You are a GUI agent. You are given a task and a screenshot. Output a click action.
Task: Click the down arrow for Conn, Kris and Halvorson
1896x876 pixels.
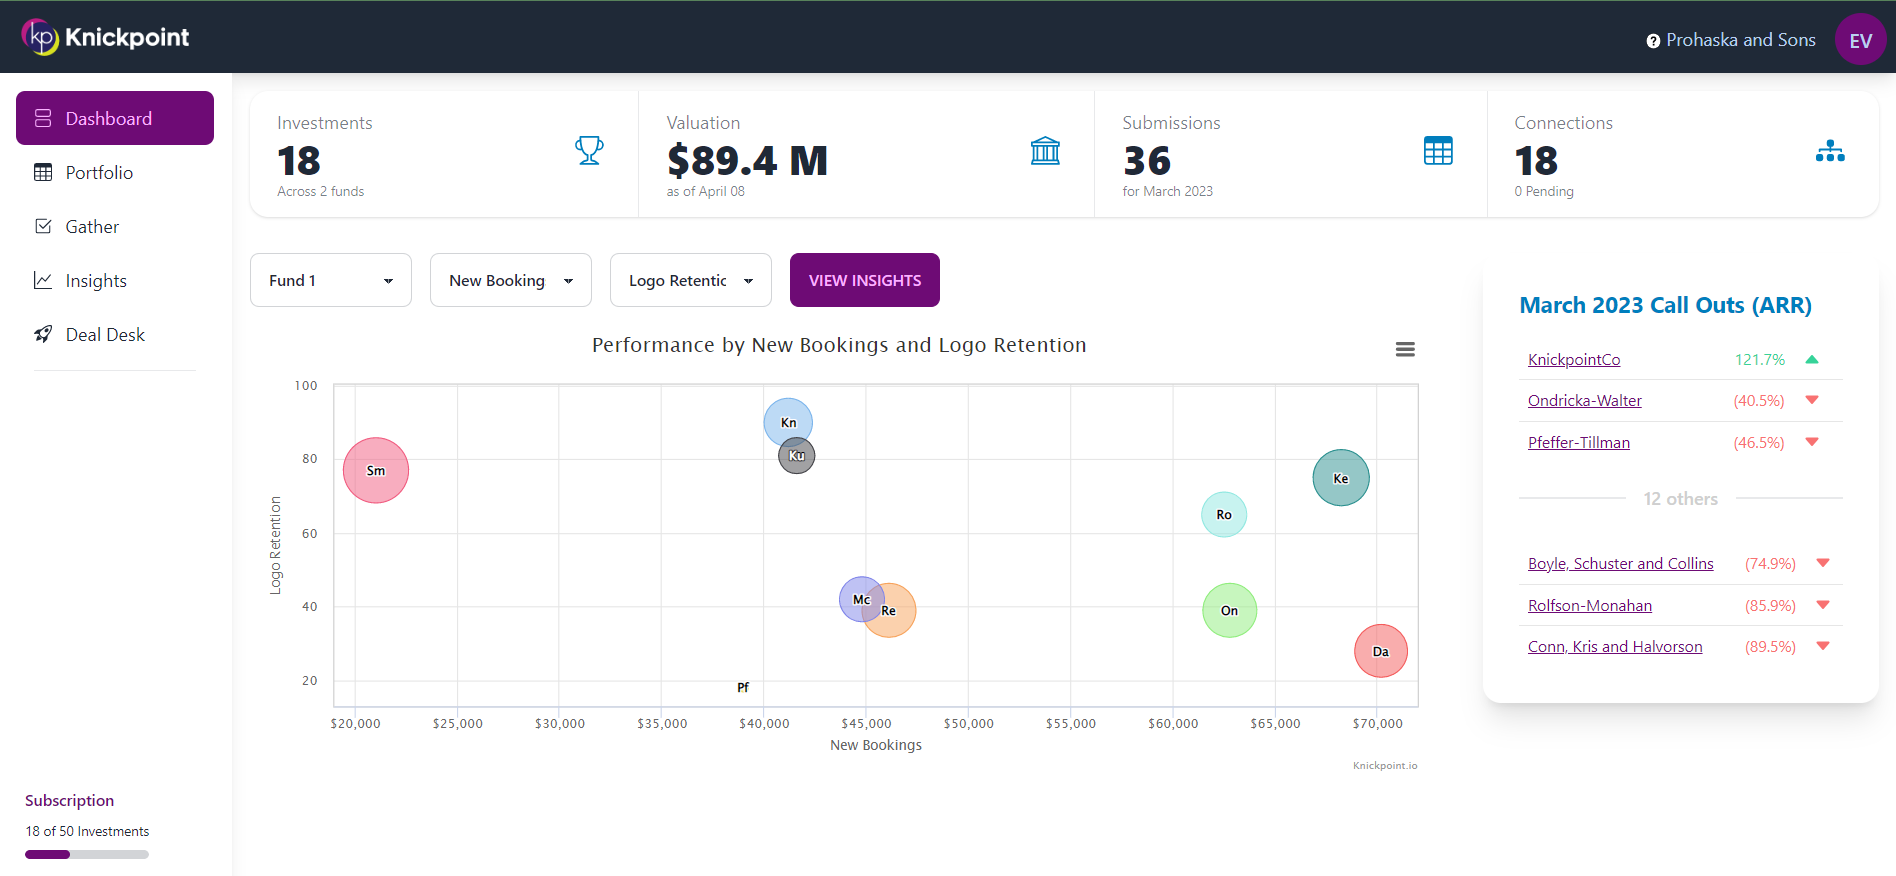pos(1823,646)
